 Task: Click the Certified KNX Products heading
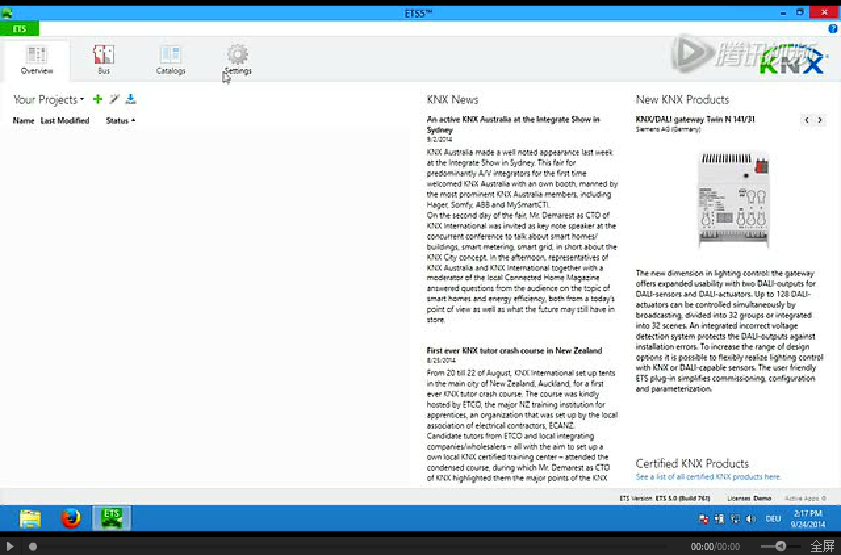(x=692, y=463)
